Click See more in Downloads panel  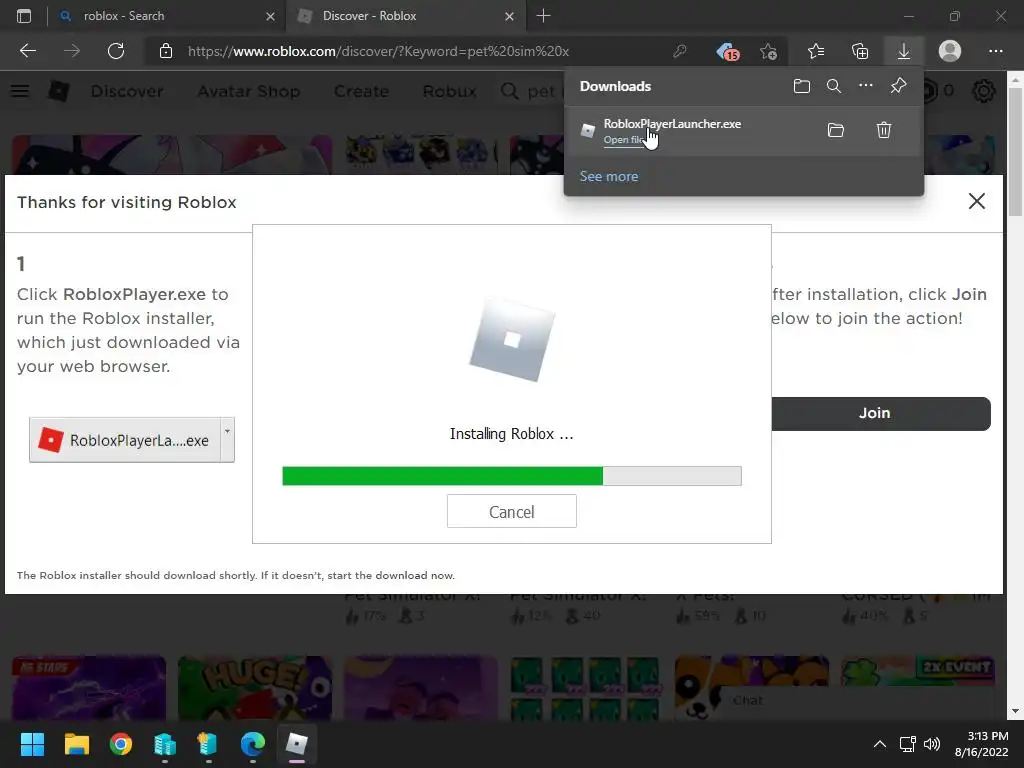[609, 176]
